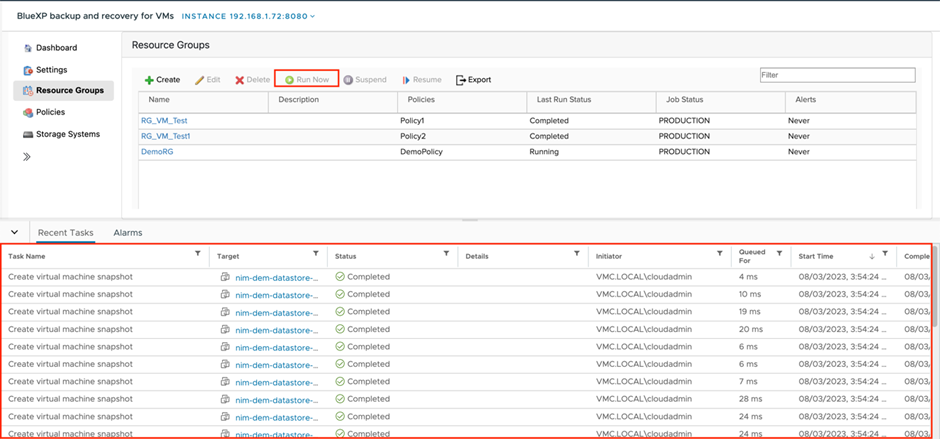Click target VM icon in 28 ms row
940x439 pixels.
tap(225, 399)
